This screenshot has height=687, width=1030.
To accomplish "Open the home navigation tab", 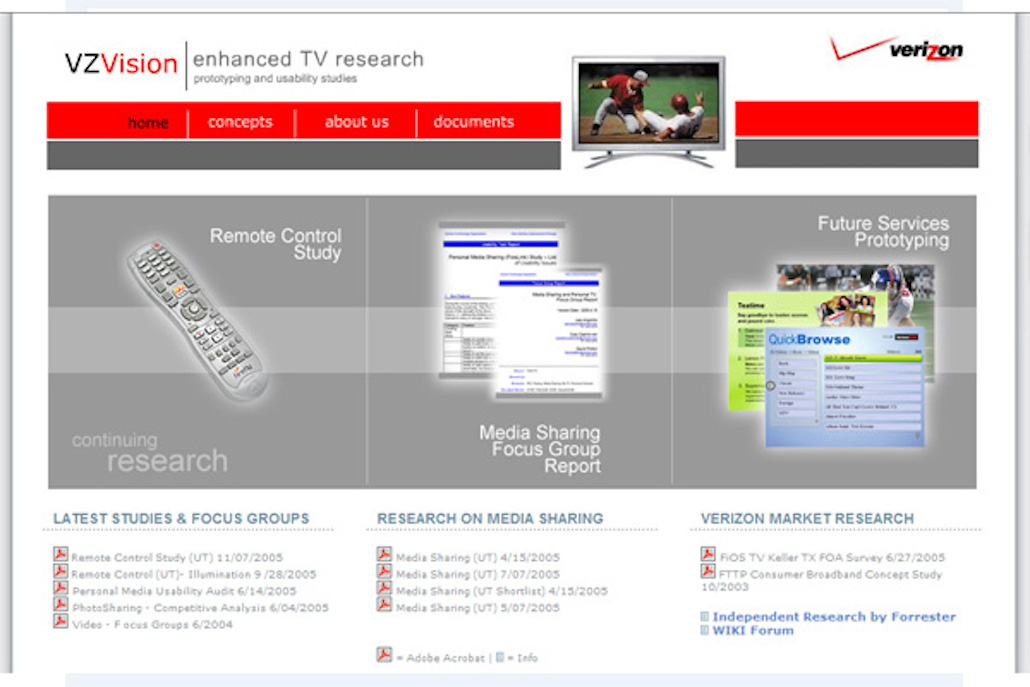I will (148, 122).
